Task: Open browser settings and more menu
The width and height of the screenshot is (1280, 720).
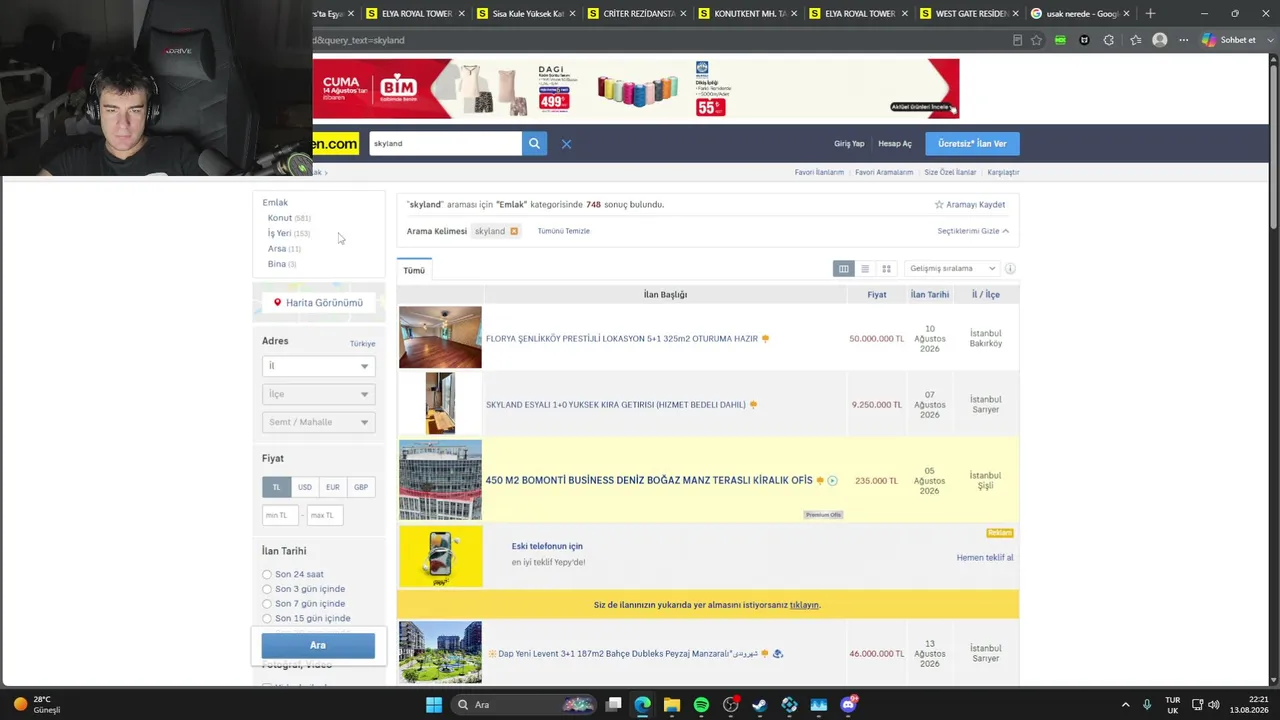Action: [1184, 40]
